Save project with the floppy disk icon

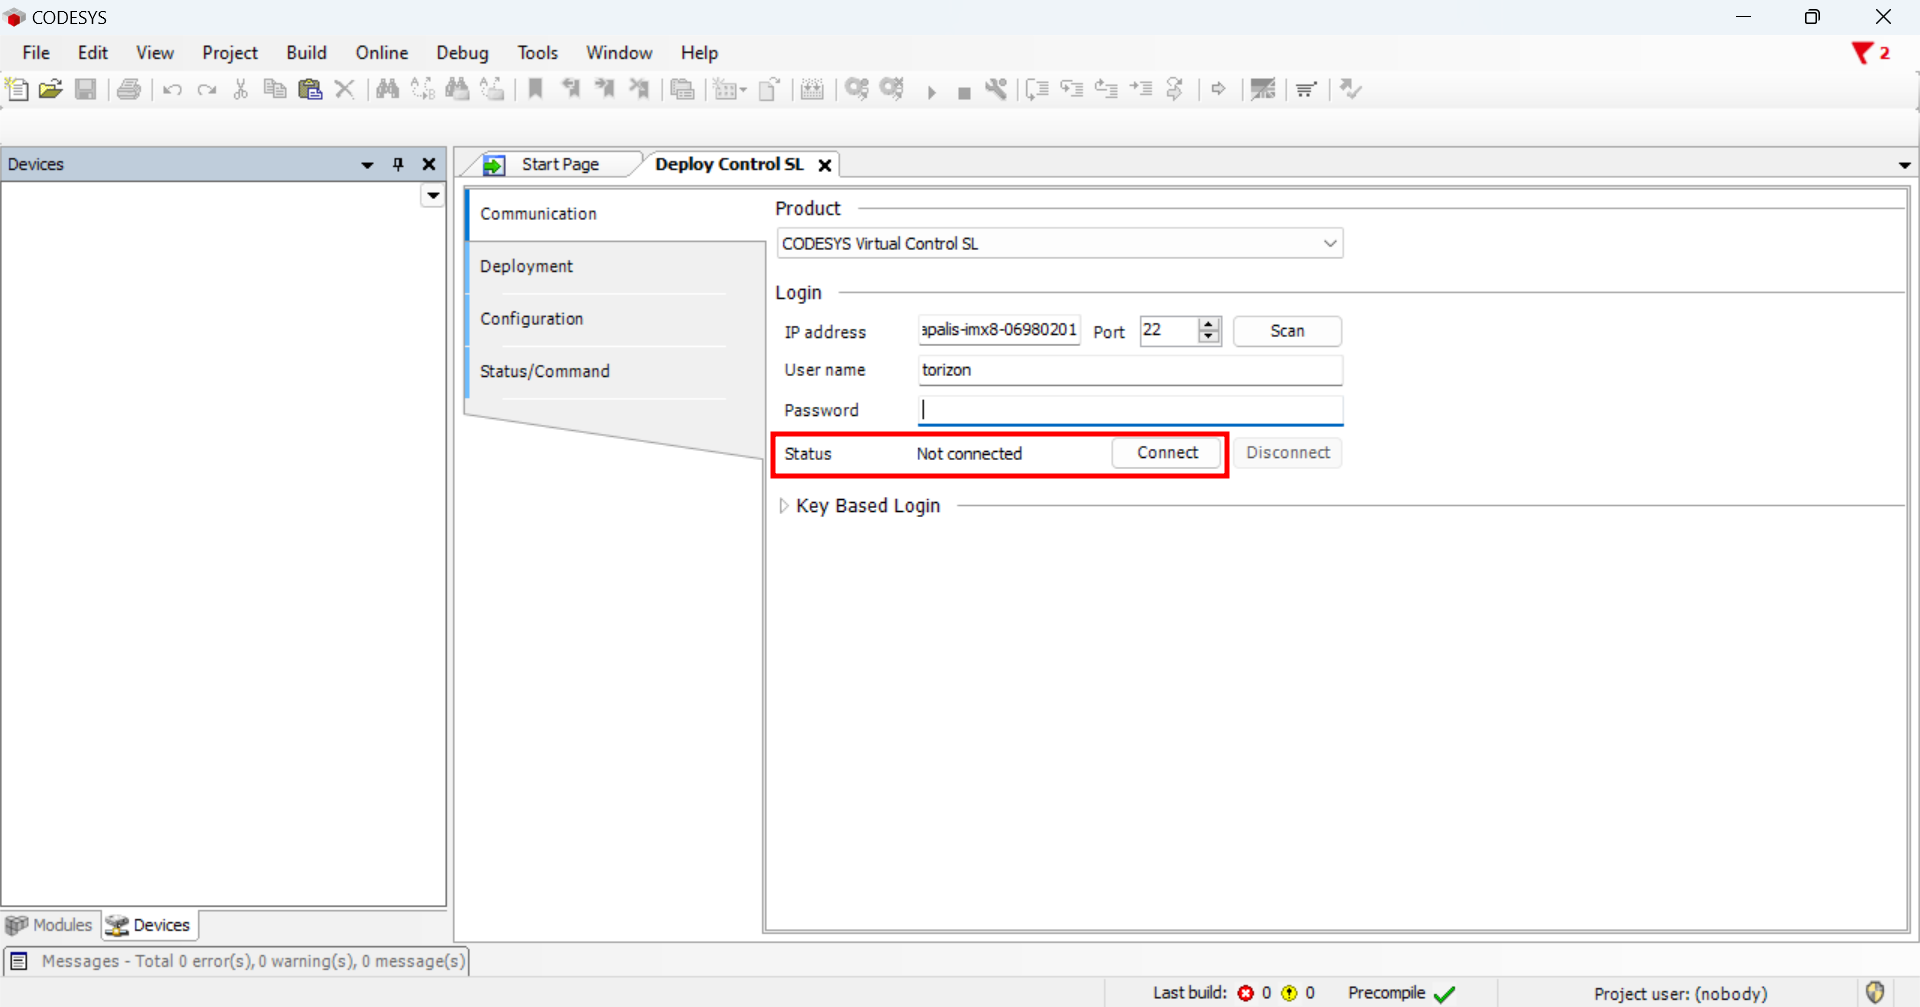tap(86, 89)
